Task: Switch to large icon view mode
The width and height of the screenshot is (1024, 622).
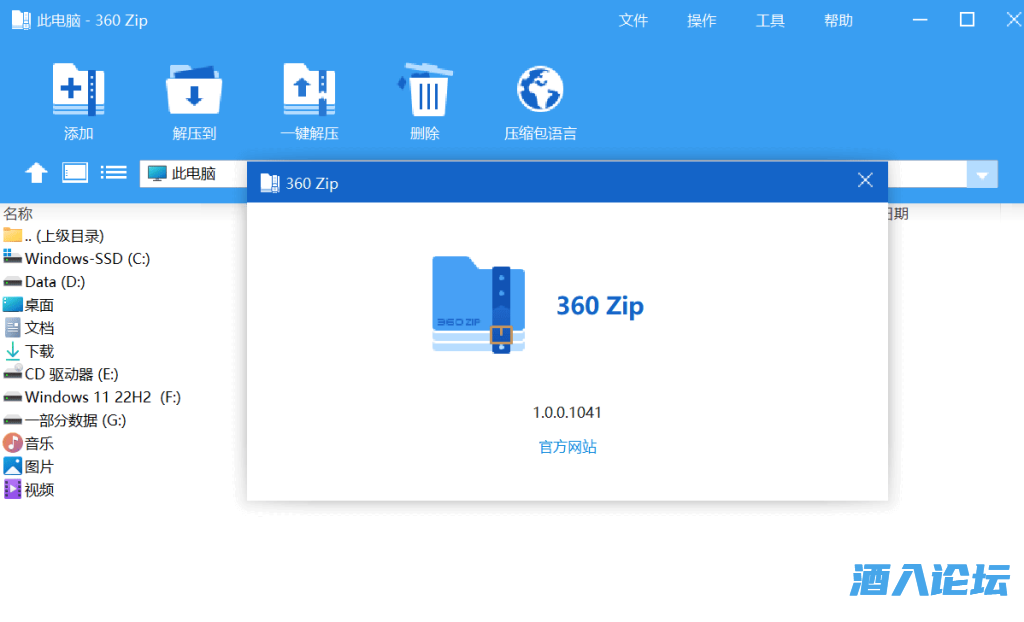Action: click(76, 172)
